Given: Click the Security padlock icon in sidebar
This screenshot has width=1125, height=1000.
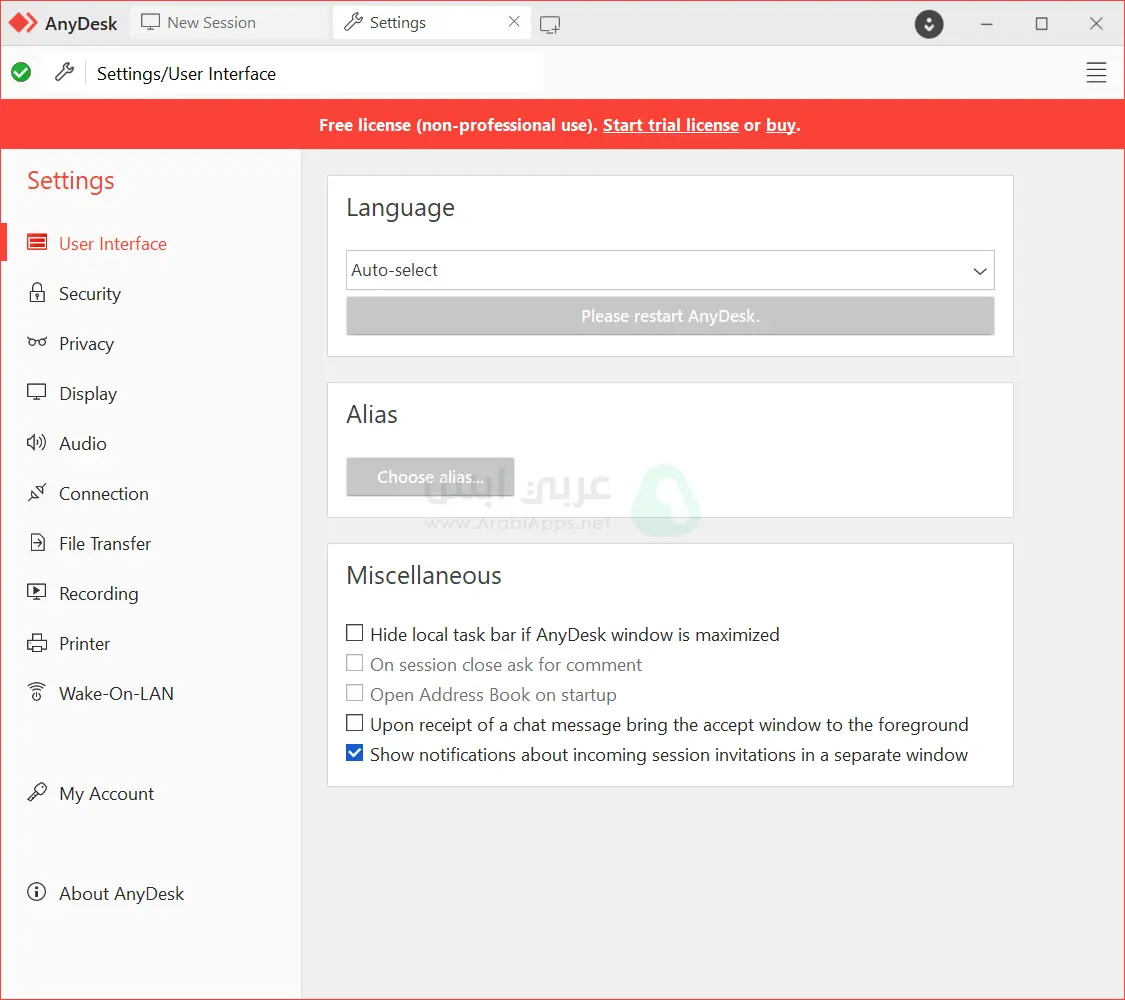Looking at the screenshot, I should click(37, 293).
